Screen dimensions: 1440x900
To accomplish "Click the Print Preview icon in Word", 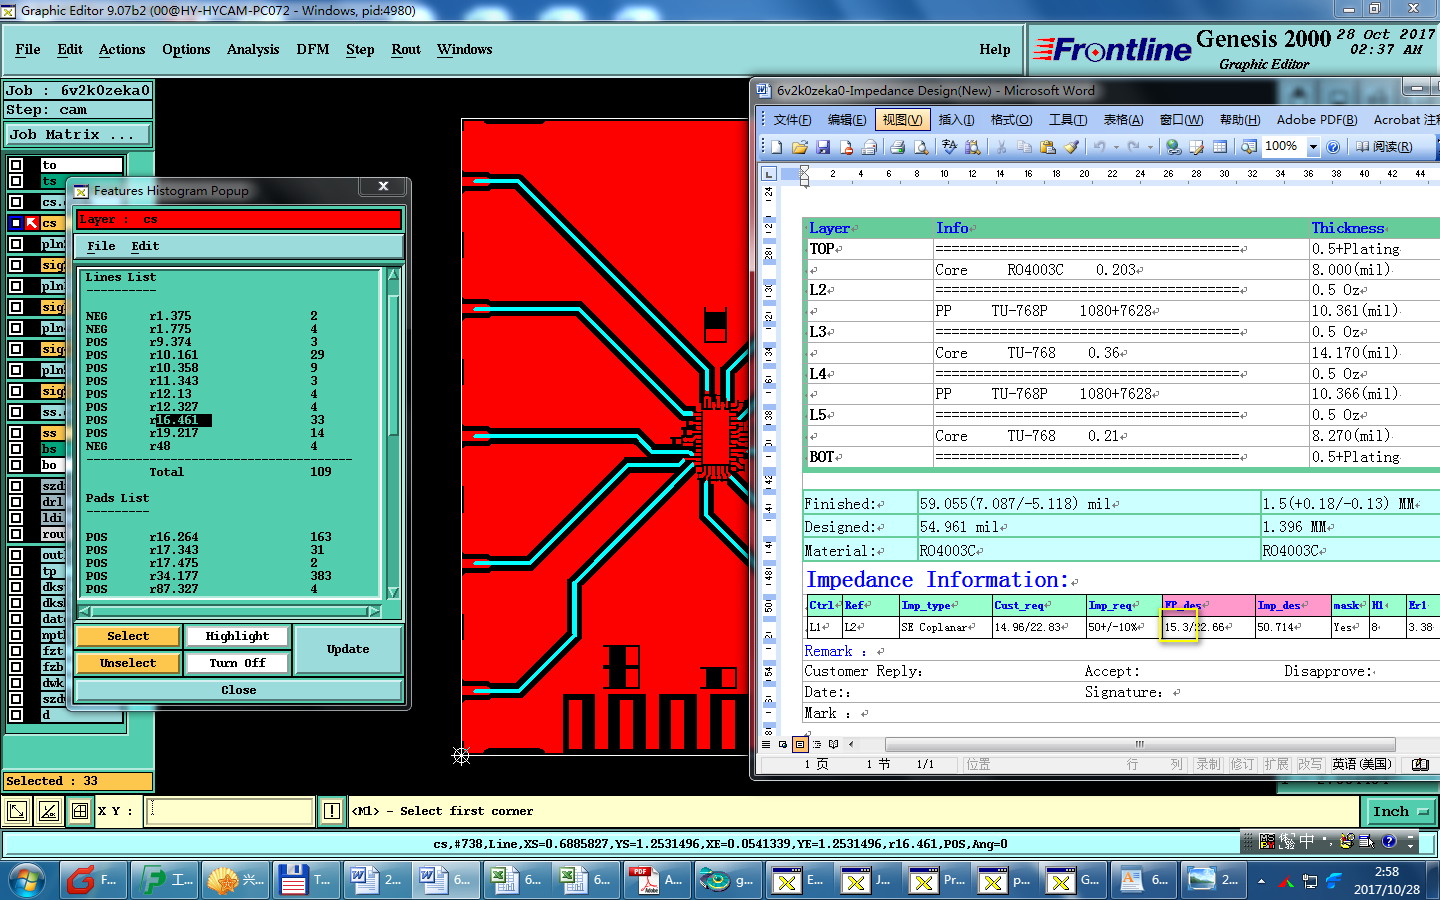I will pos(921,147).
